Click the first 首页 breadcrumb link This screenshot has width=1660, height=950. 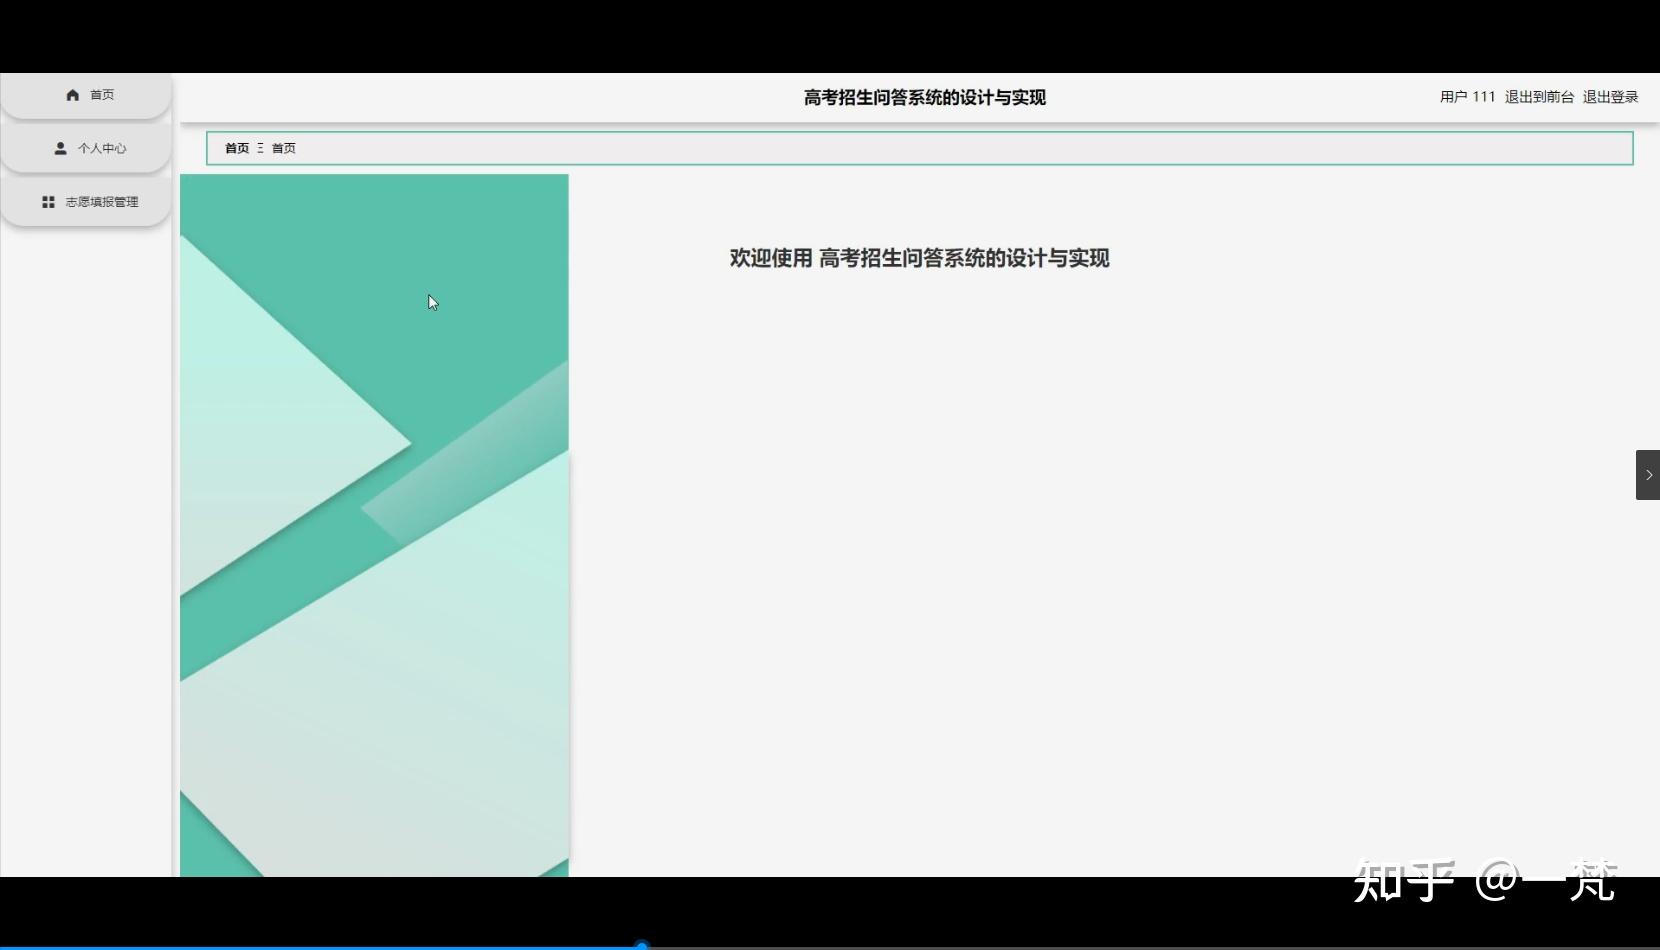click(236, 147)
